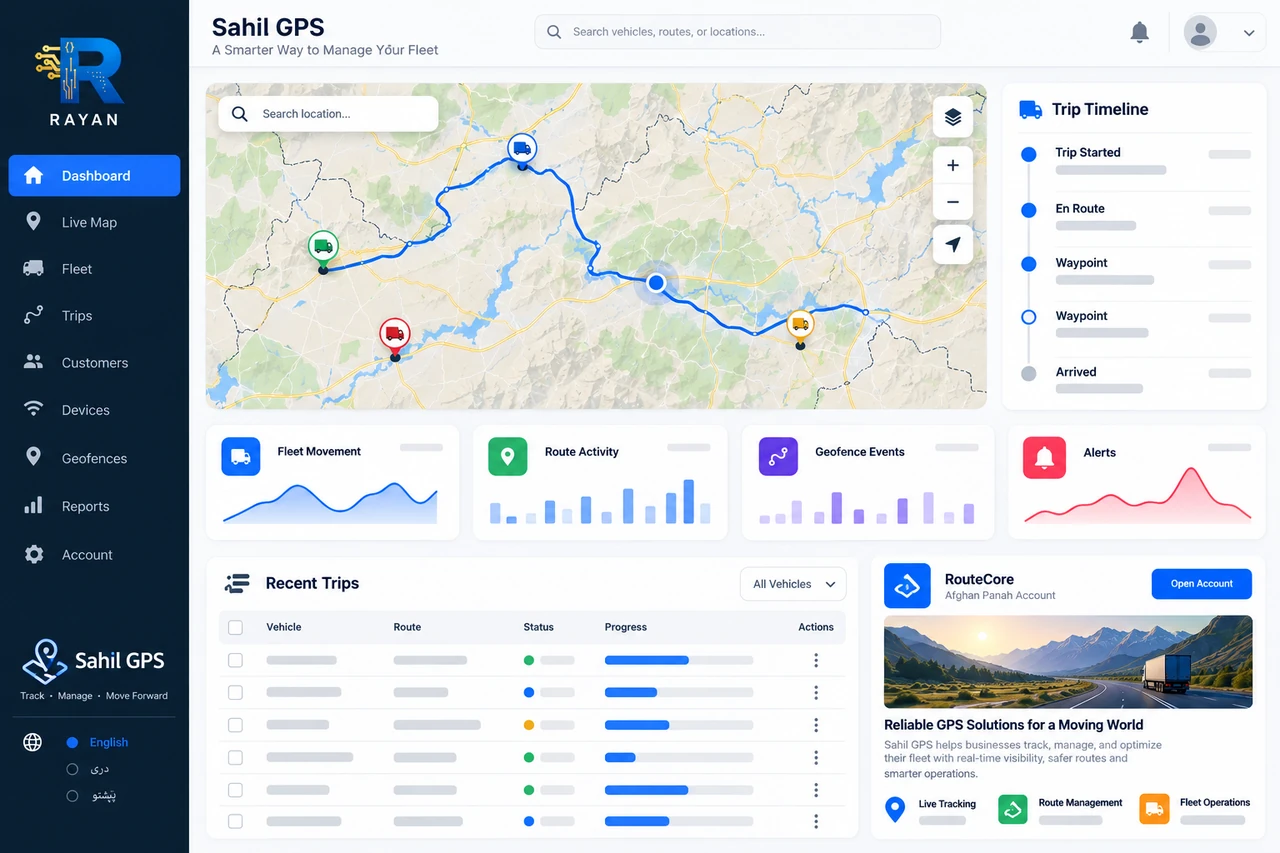Click the Route Management green icon

pos(1013,809)
